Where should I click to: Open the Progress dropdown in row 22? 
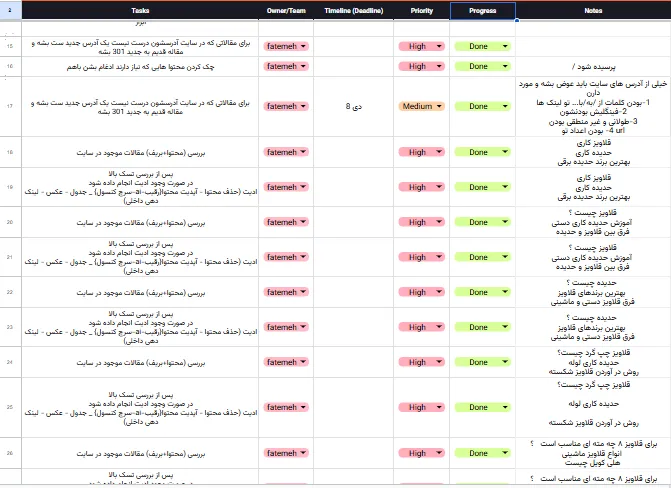(482, 292)
